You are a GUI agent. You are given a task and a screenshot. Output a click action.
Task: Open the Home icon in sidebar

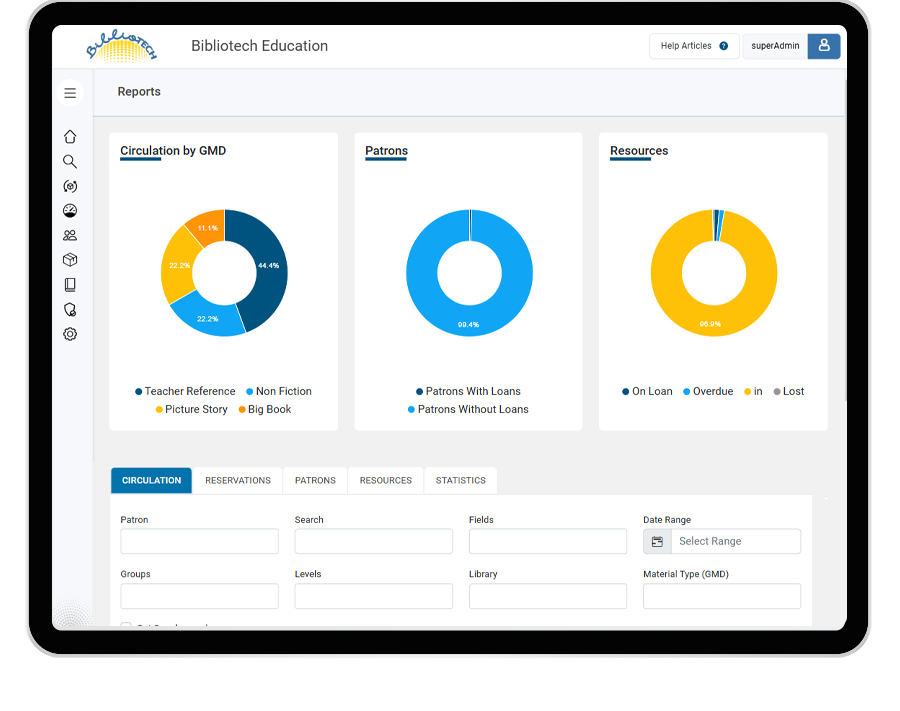70,137
